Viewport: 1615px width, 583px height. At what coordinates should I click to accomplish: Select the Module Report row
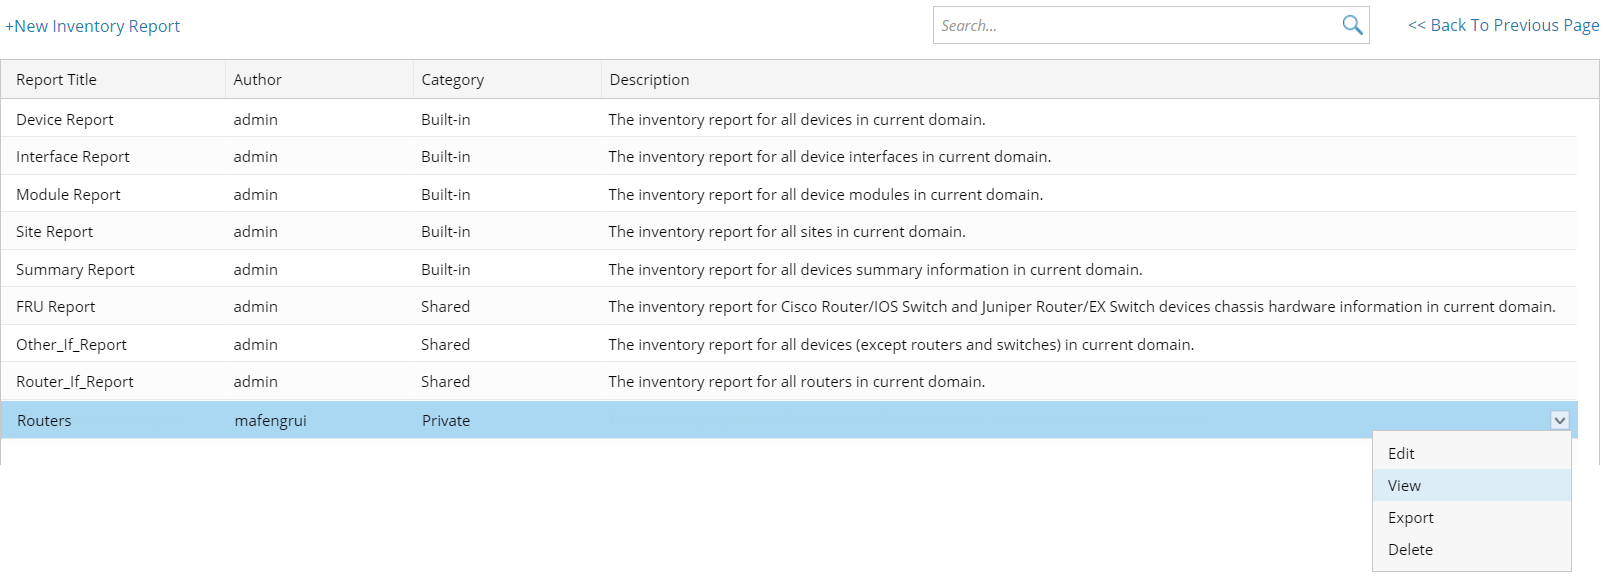click(68, 194)
